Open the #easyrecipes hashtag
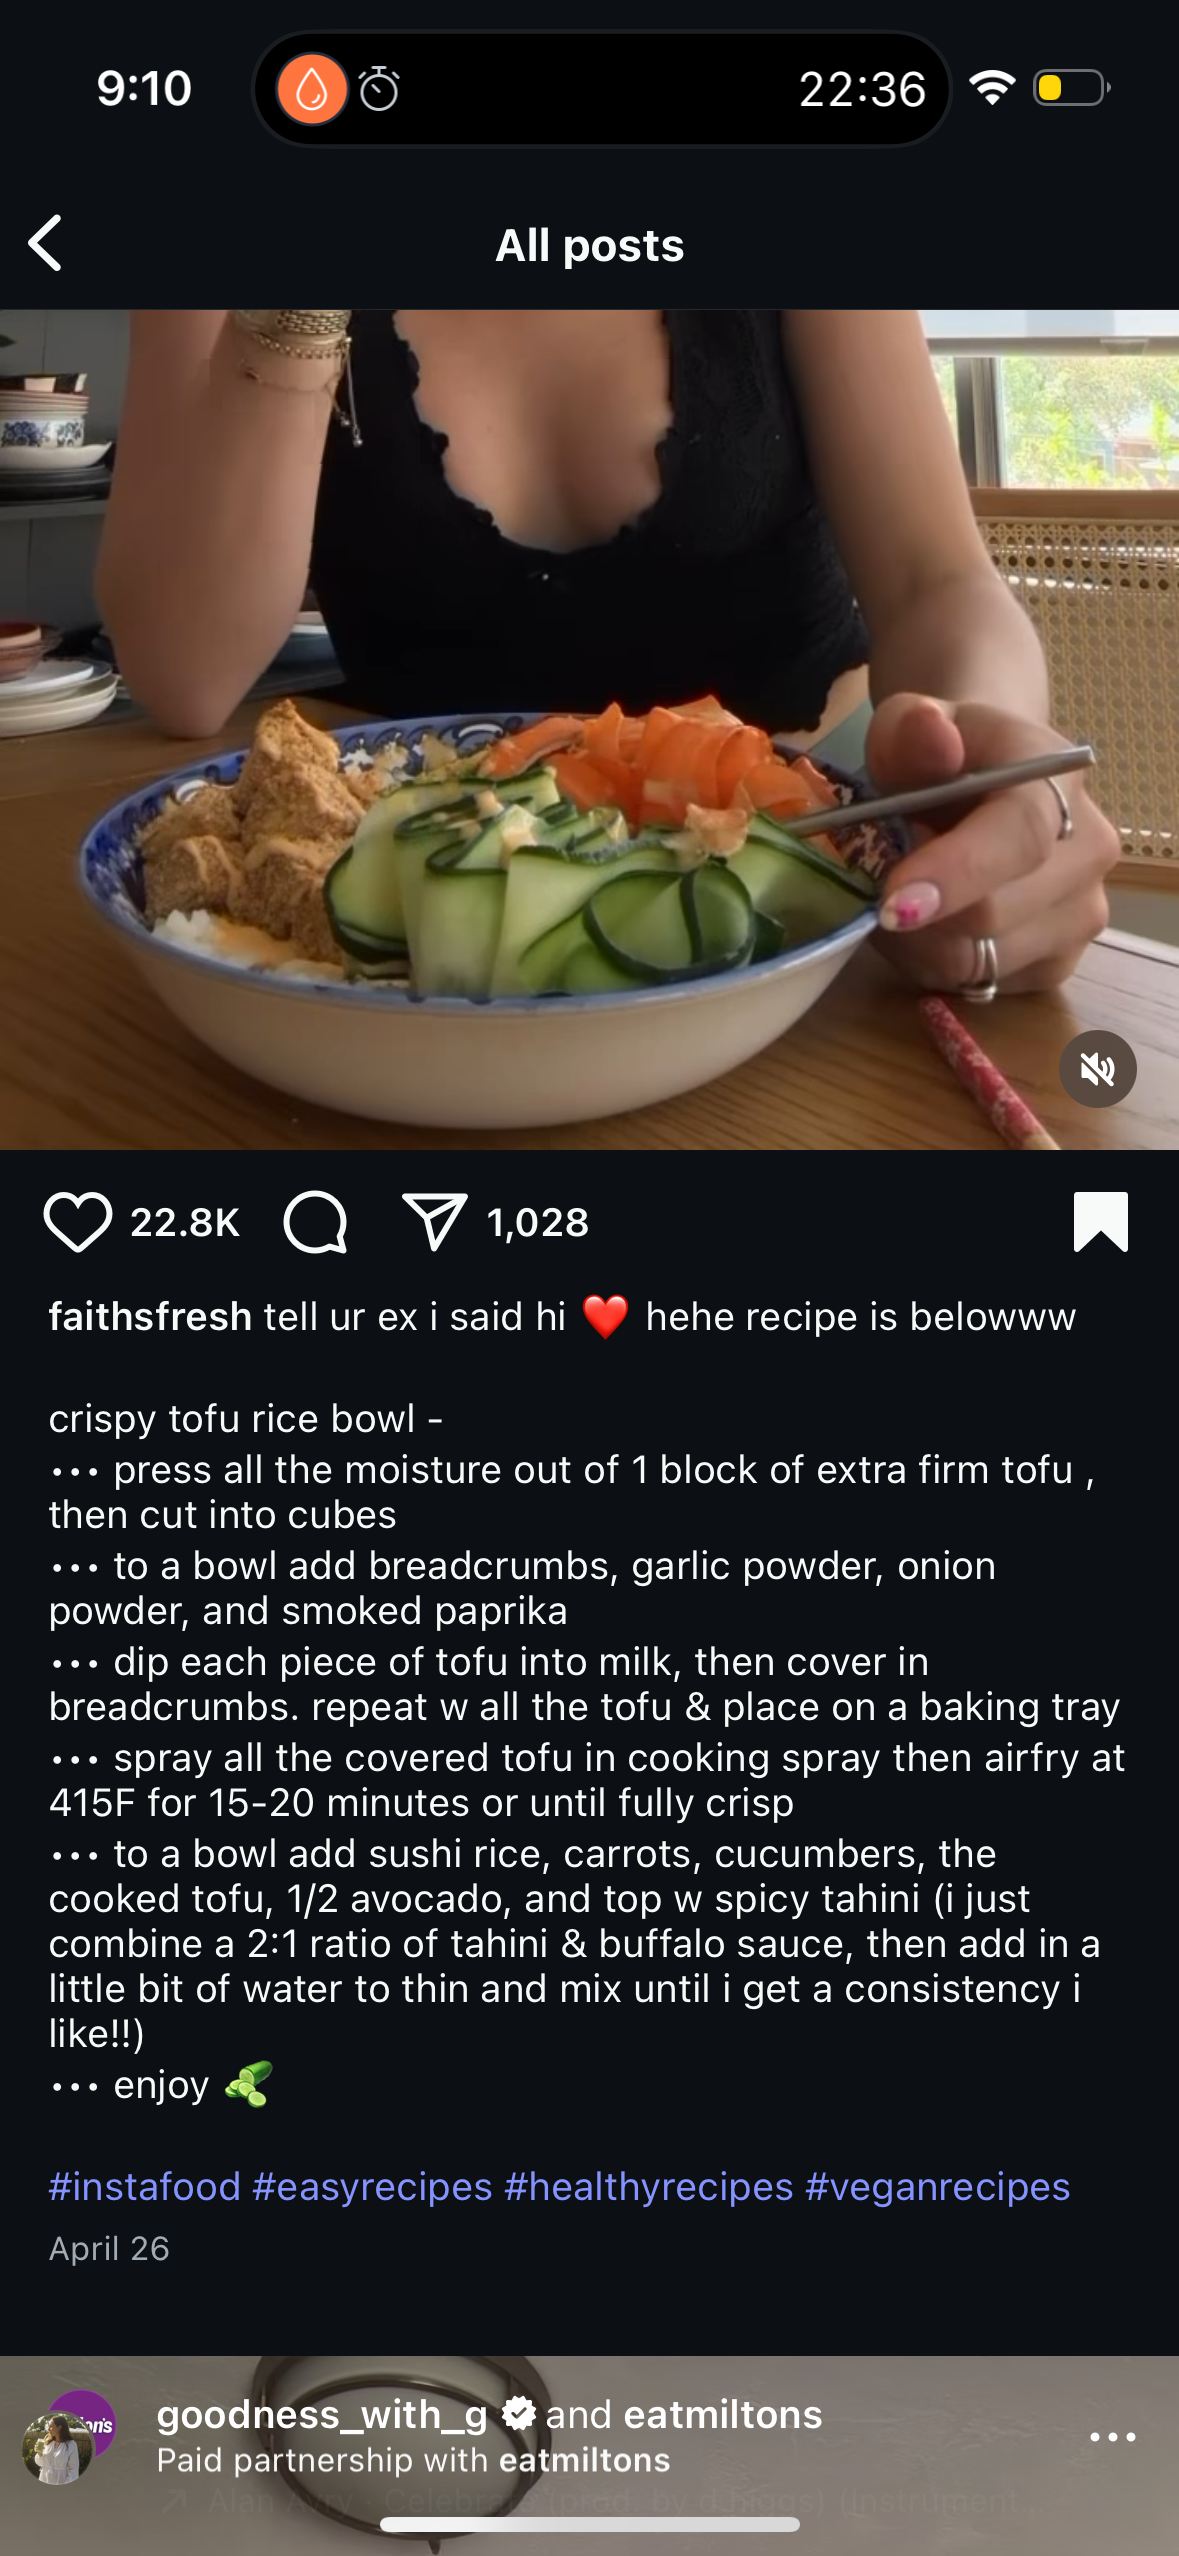 (372, 2186)
